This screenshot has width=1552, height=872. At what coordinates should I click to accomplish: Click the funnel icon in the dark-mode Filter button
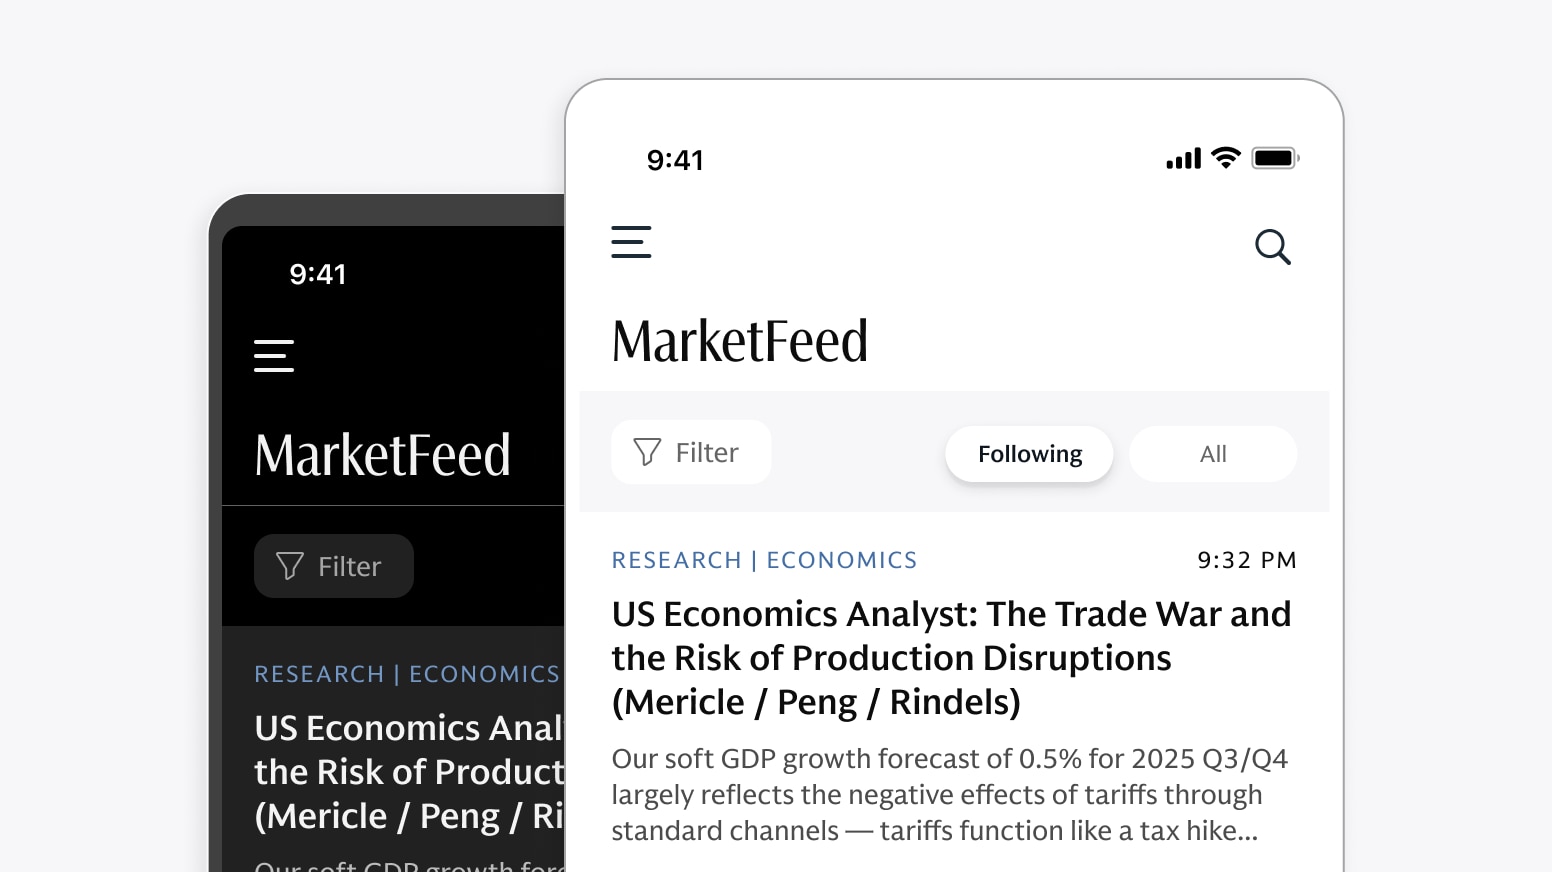[x=290, y=567]
